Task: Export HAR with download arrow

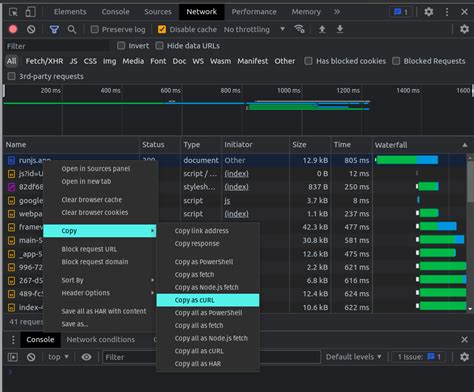Action: point(340,29)
